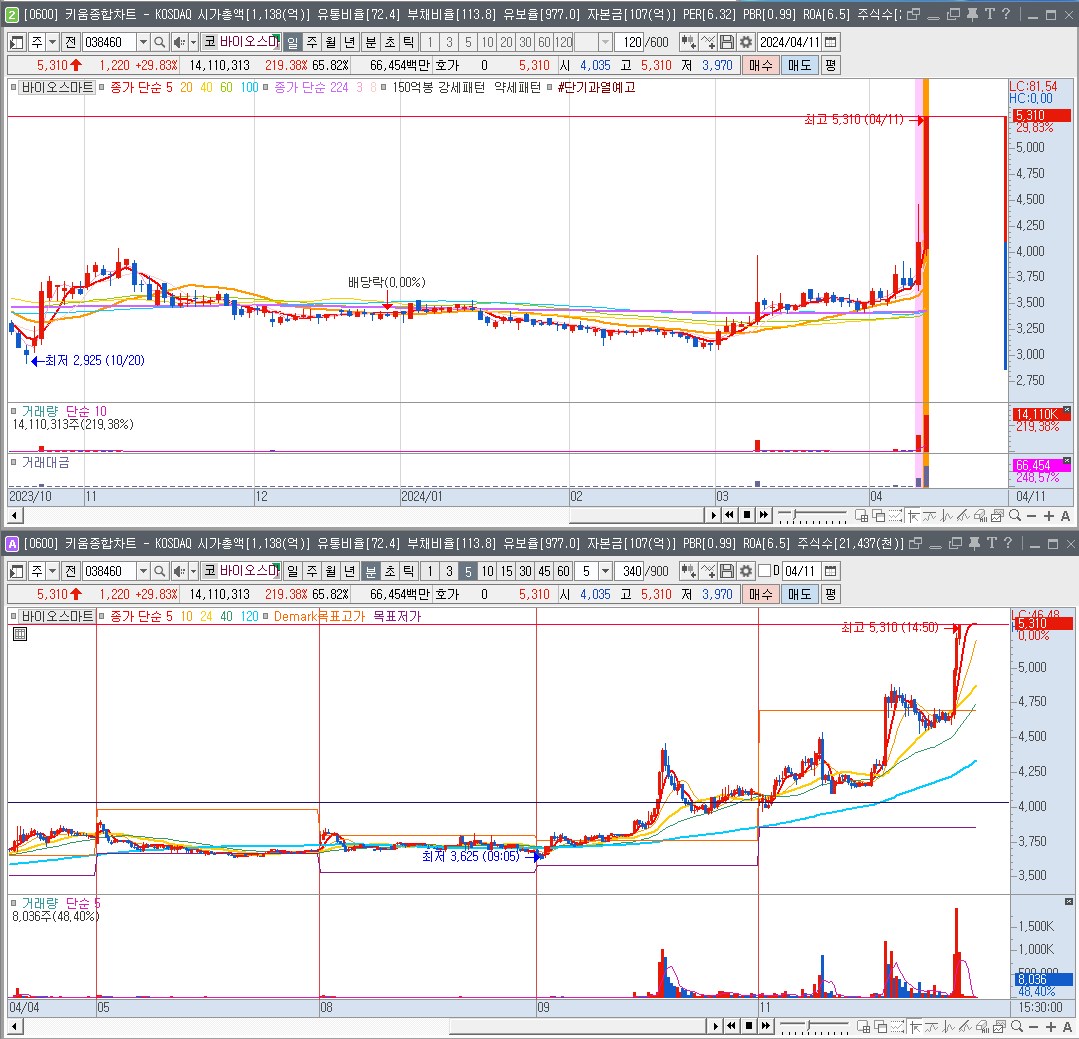The height and width of the screenshot is (1039, 1079).
Task: Toggle the 바이오스마트 series marker in top chart
Action: [13, 87]
